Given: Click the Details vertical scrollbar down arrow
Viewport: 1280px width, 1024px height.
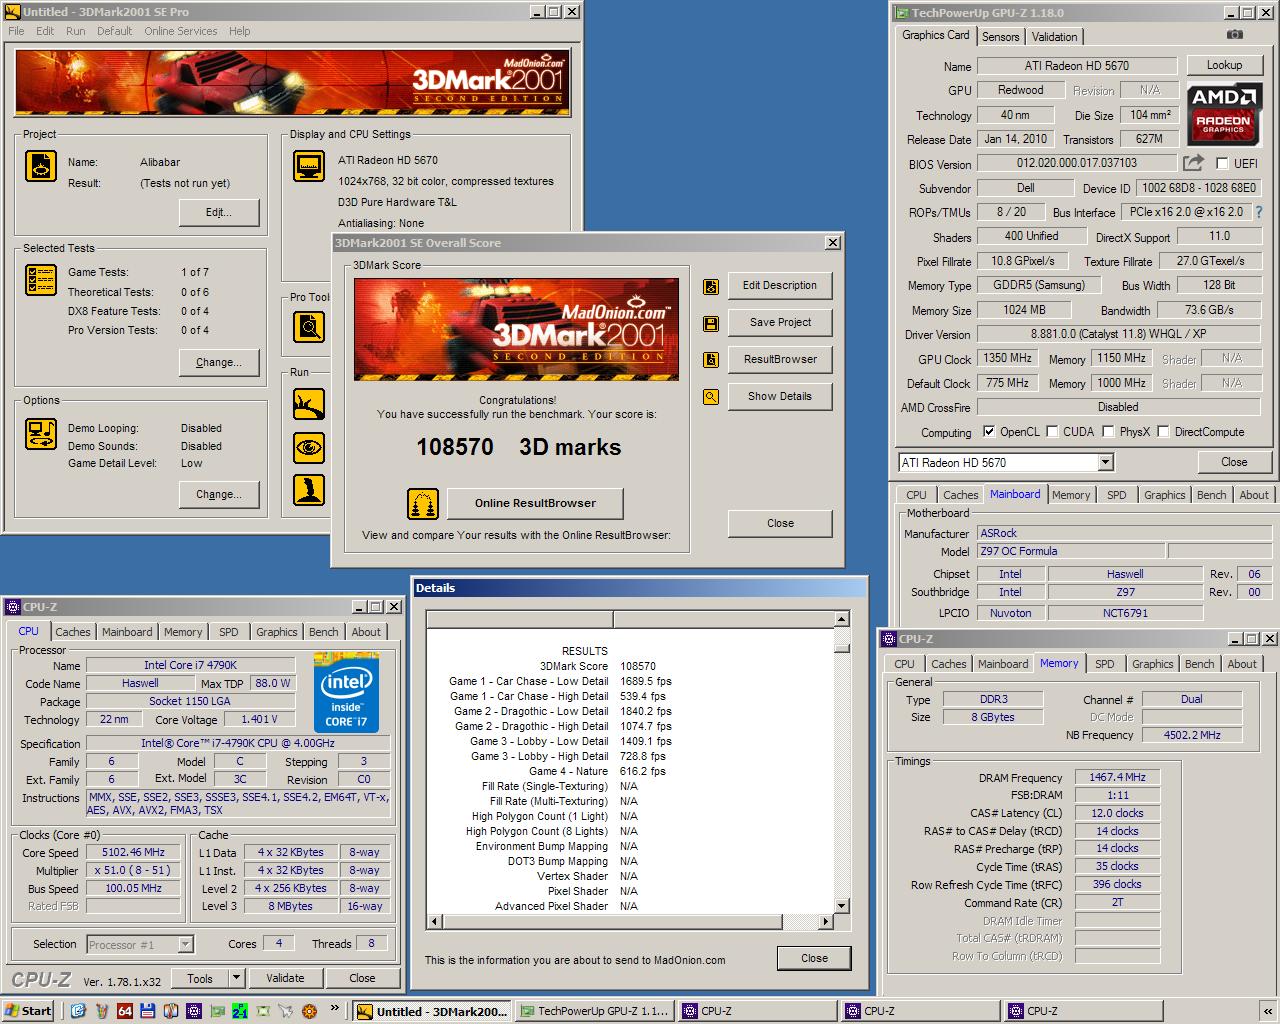Looking at the screenshot, I should click(x=842, y=906).
